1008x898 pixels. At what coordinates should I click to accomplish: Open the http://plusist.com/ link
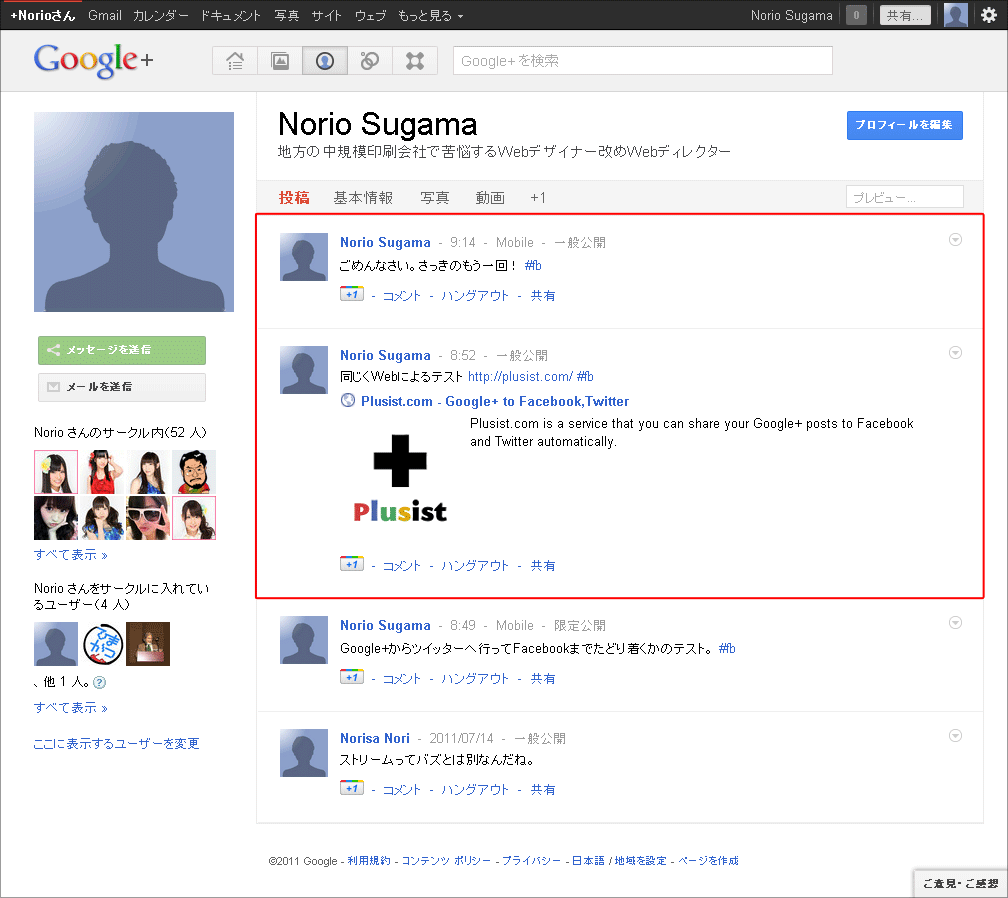tap(520, 376)
